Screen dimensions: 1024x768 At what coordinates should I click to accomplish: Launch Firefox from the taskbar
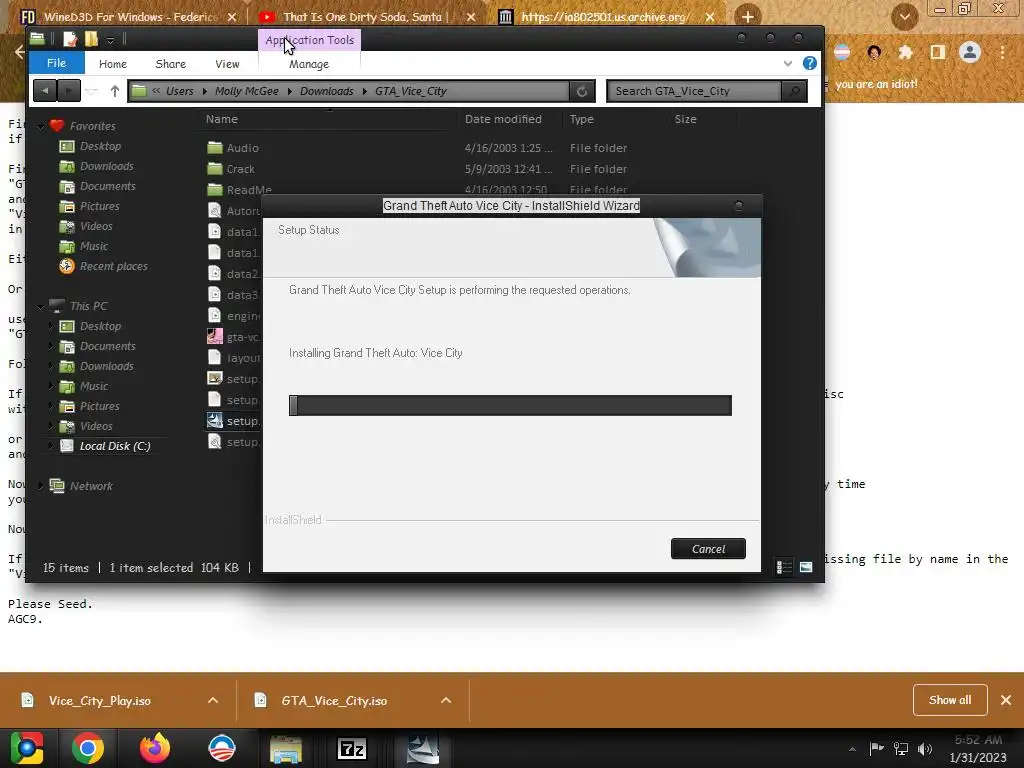(x=155, y=748)
